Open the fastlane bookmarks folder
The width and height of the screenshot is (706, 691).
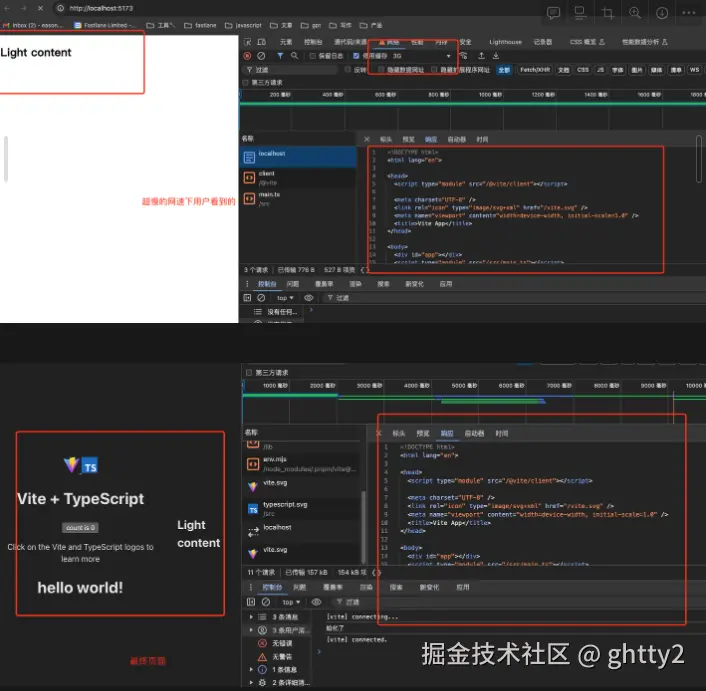pyautogui.click(x=200, y=25)
